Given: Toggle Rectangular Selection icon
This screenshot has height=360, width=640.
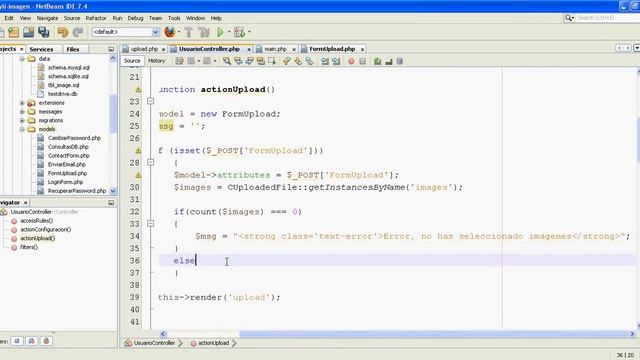Looking at the screenshot, I should tap(272, 61).
